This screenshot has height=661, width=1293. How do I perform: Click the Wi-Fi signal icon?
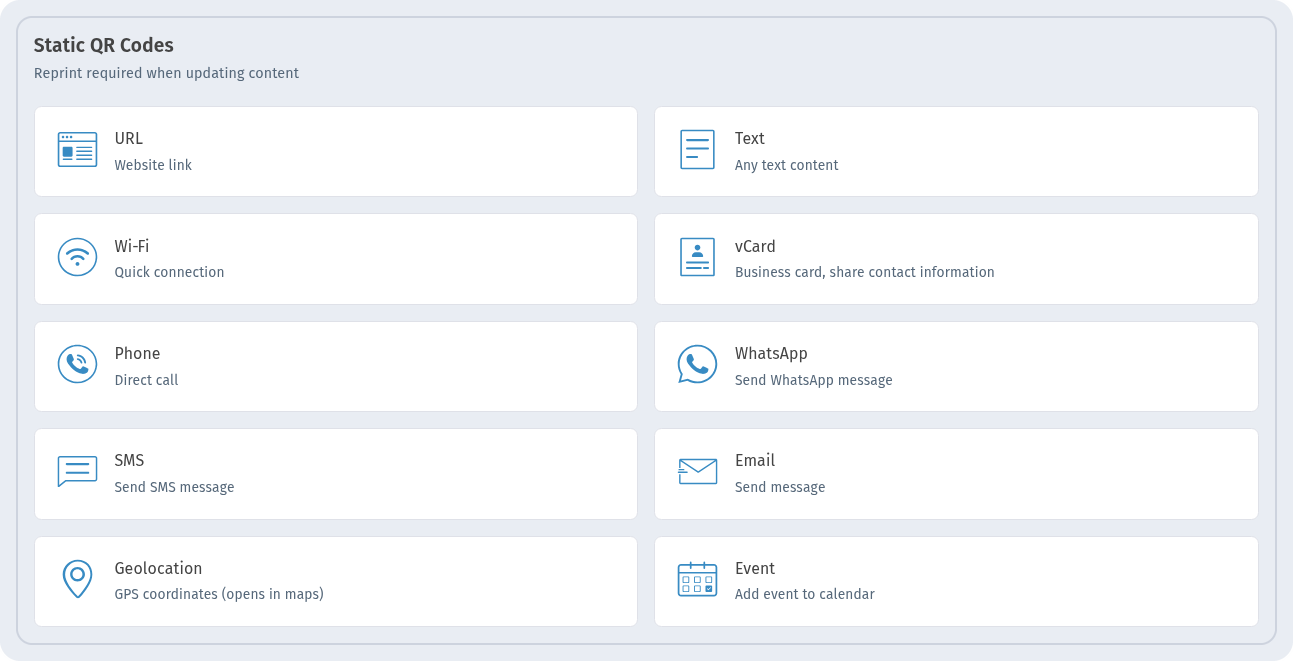click(77, 257)
